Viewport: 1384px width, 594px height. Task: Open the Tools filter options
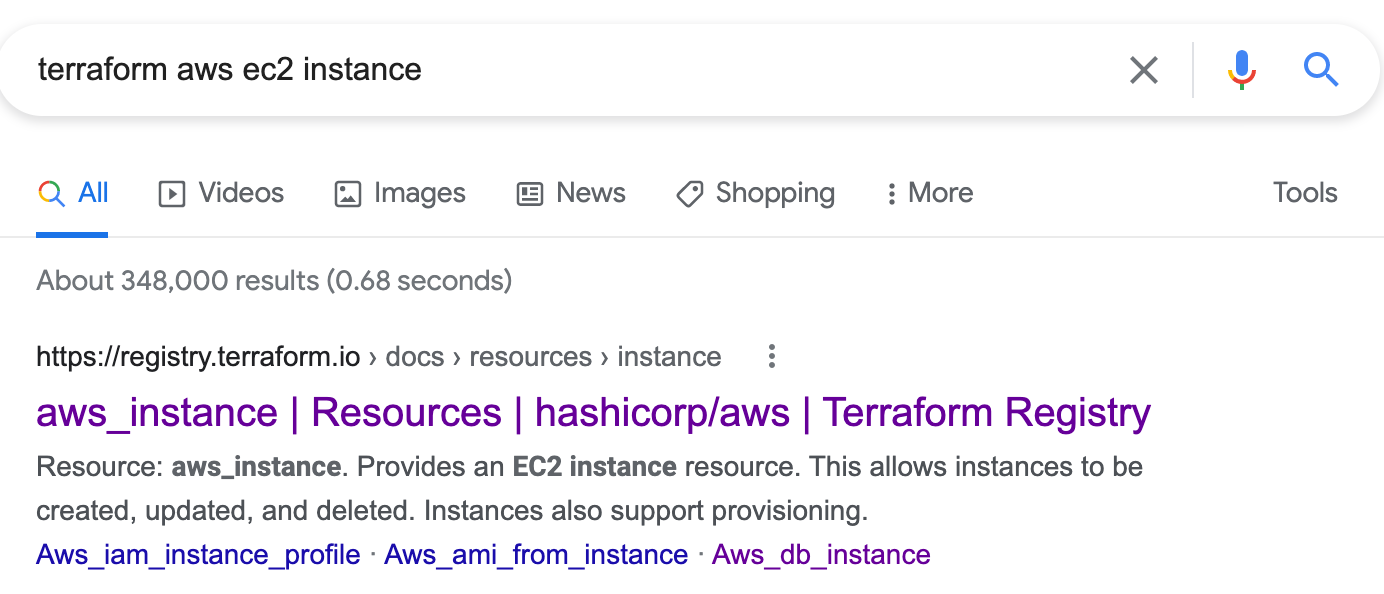click(1304, 193)
